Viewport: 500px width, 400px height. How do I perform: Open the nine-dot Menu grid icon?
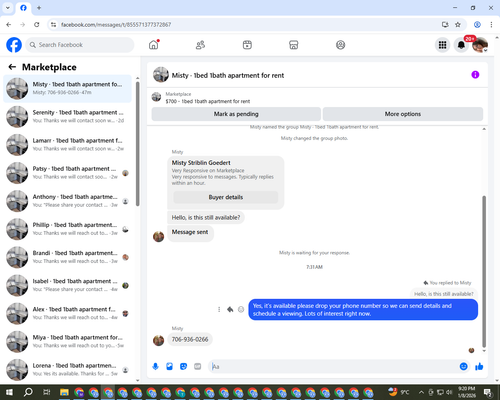point(442,45)
